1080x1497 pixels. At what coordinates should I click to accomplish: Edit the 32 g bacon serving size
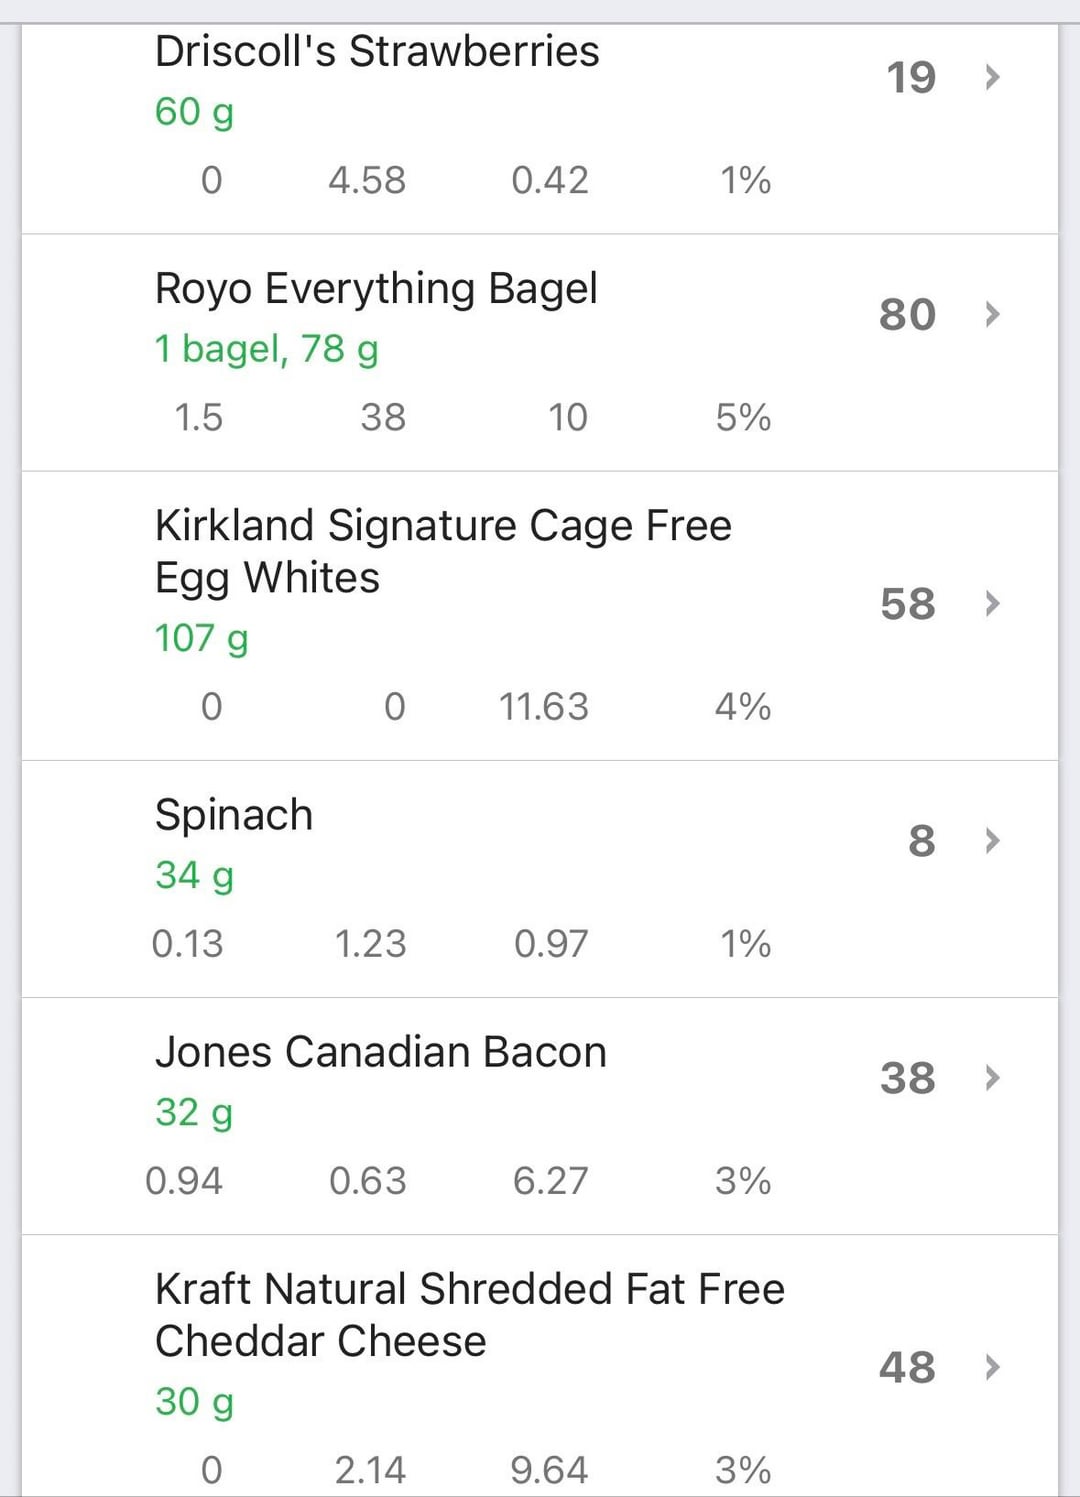click(194, 1112)
